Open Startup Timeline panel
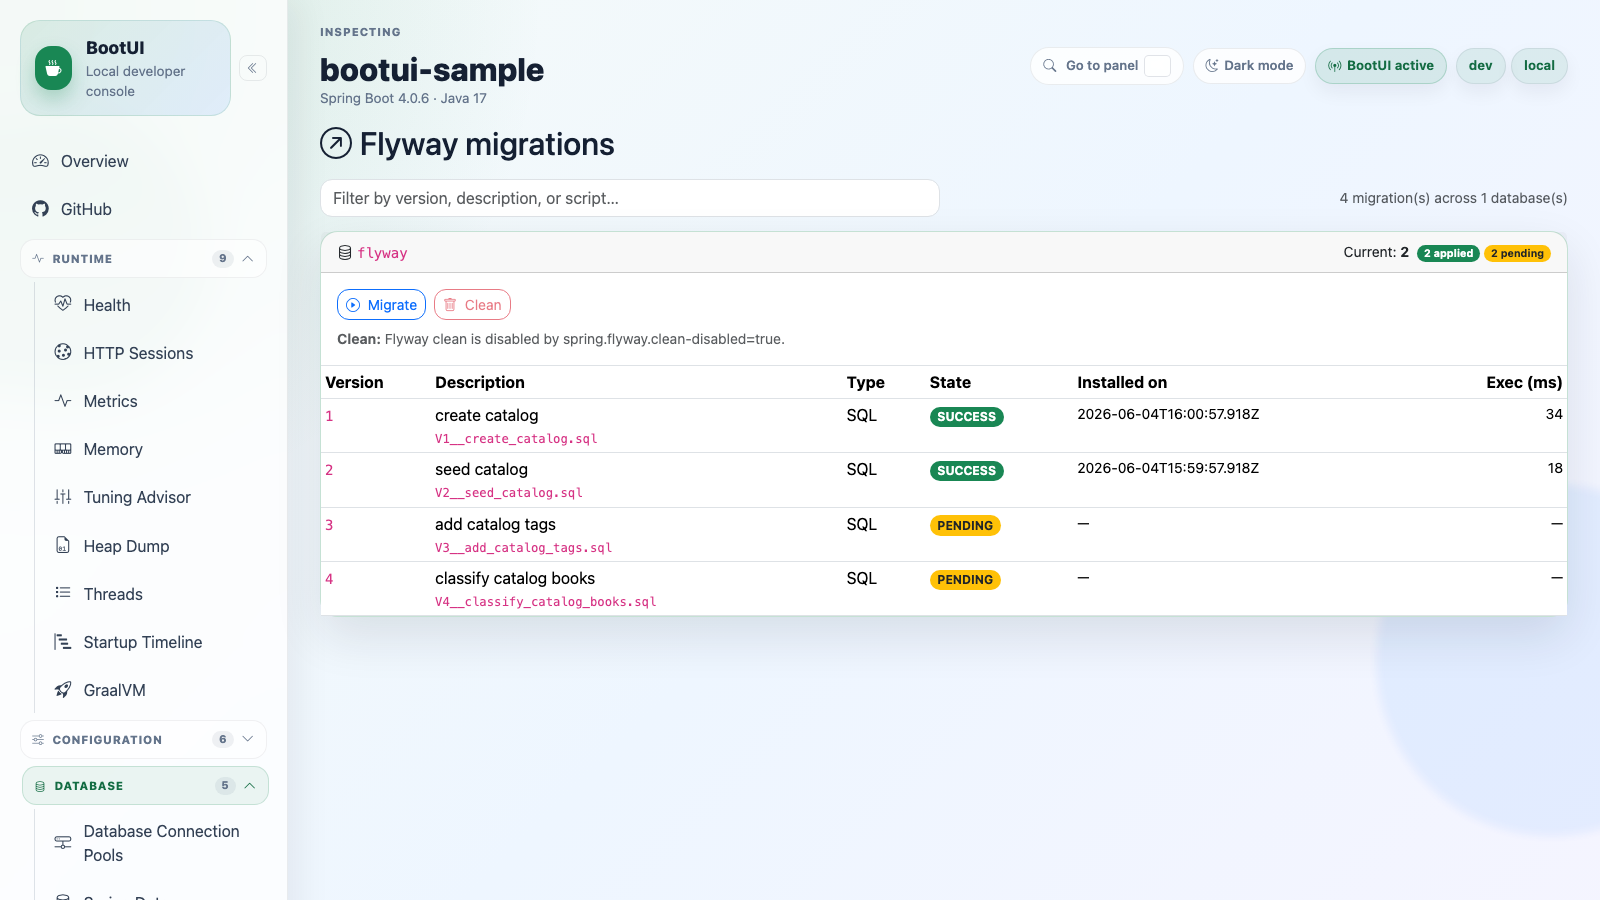This screenshot has width=1600, height=900. pyautogui.click(x=143, y=642)
